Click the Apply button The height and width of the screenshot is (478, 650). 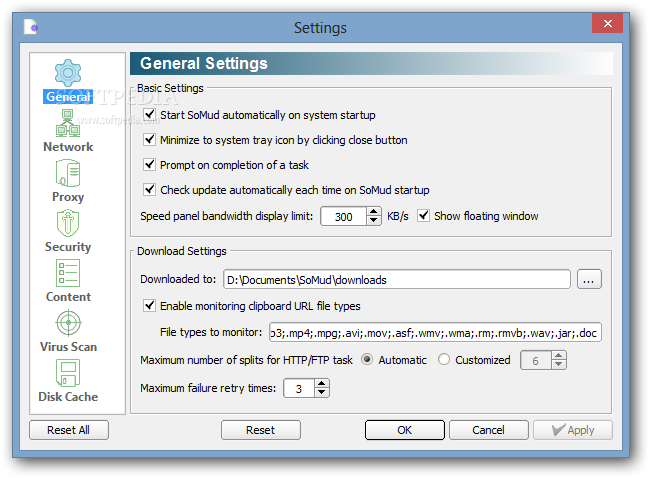tap(573, 430)
